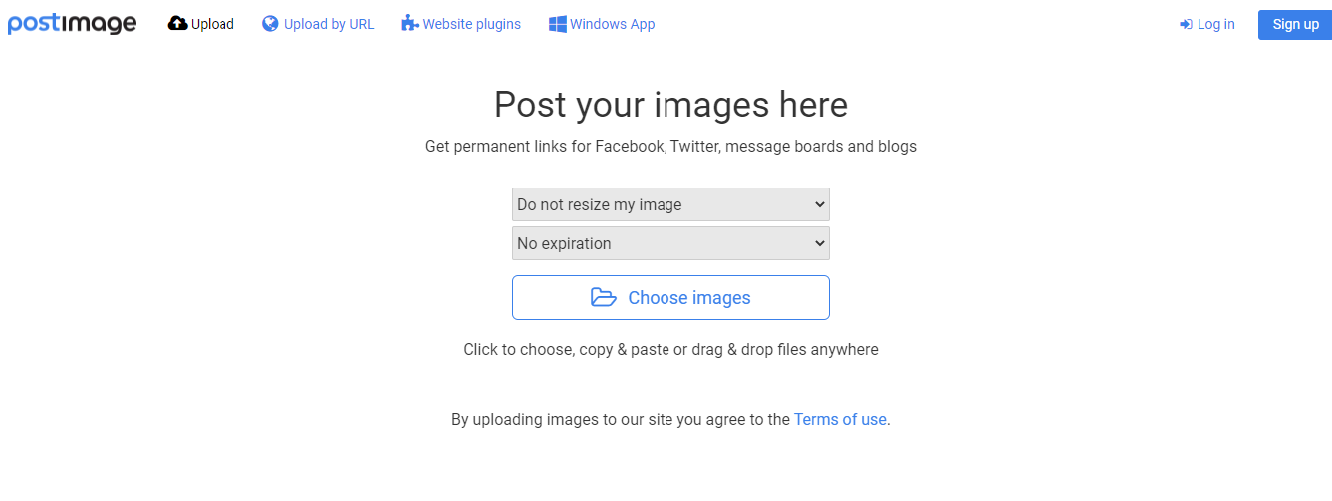Viewport: 1332px width, 501px height.
Task: Click the globe icon for URL upload
Action: click(x=270, y=24)
